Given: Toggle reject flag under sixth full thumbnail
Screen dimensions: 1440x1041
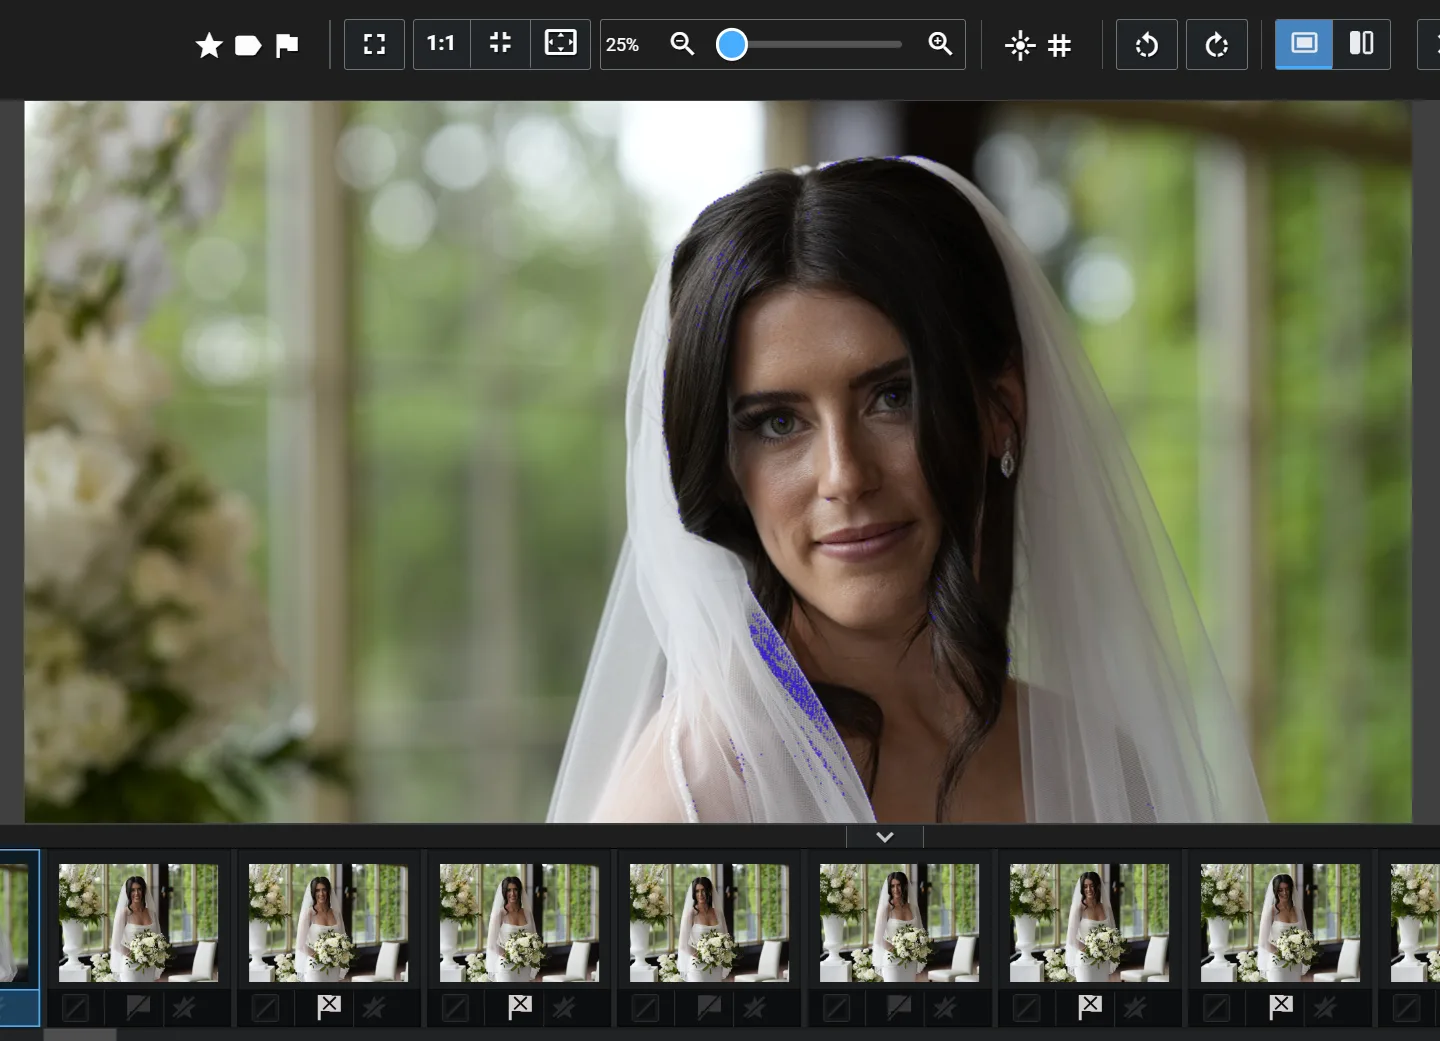Looking at the screenshot, I should (x=1090, y=1007).
